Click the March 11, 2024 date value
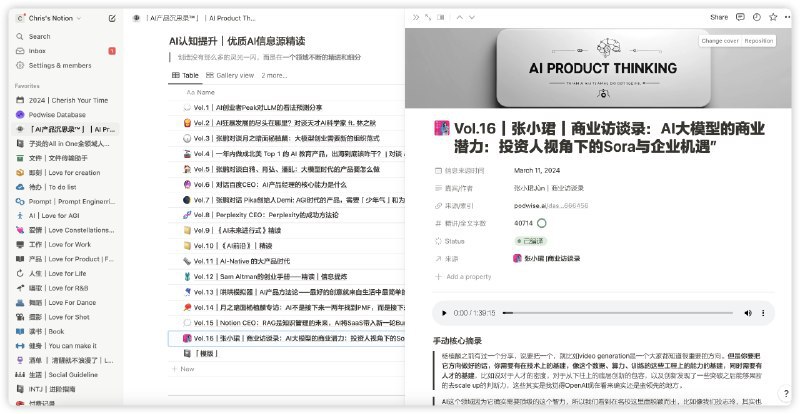The height and width of the screenshot is (414, 800). pos(537,171)
